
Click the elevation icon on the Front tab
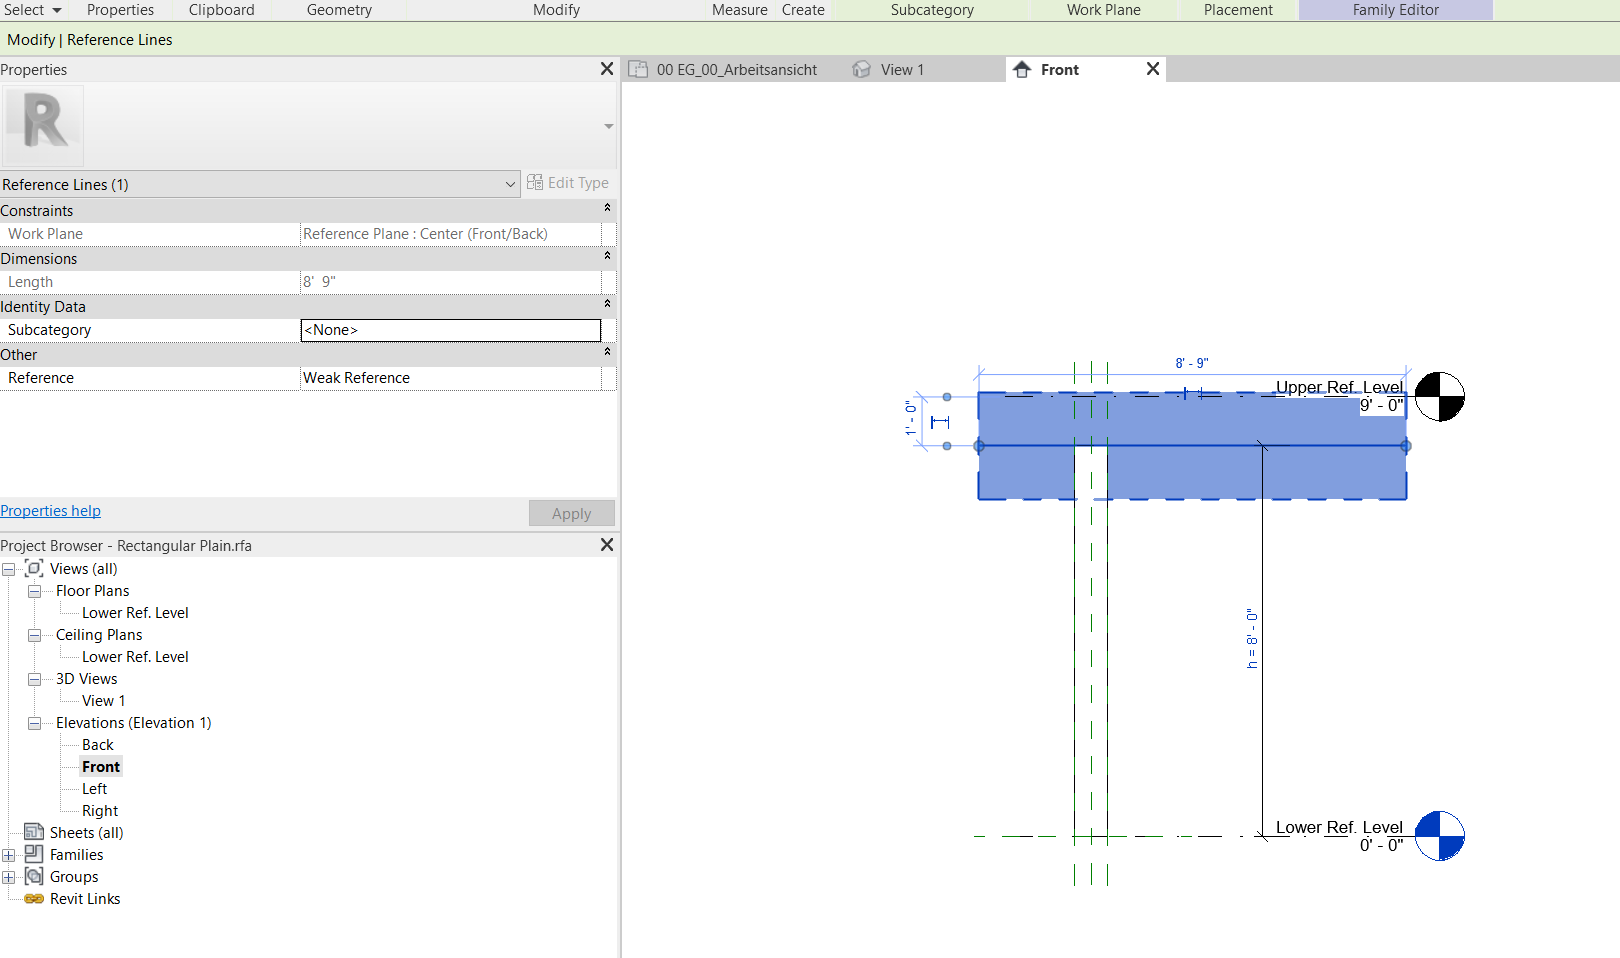(1021, 69)
